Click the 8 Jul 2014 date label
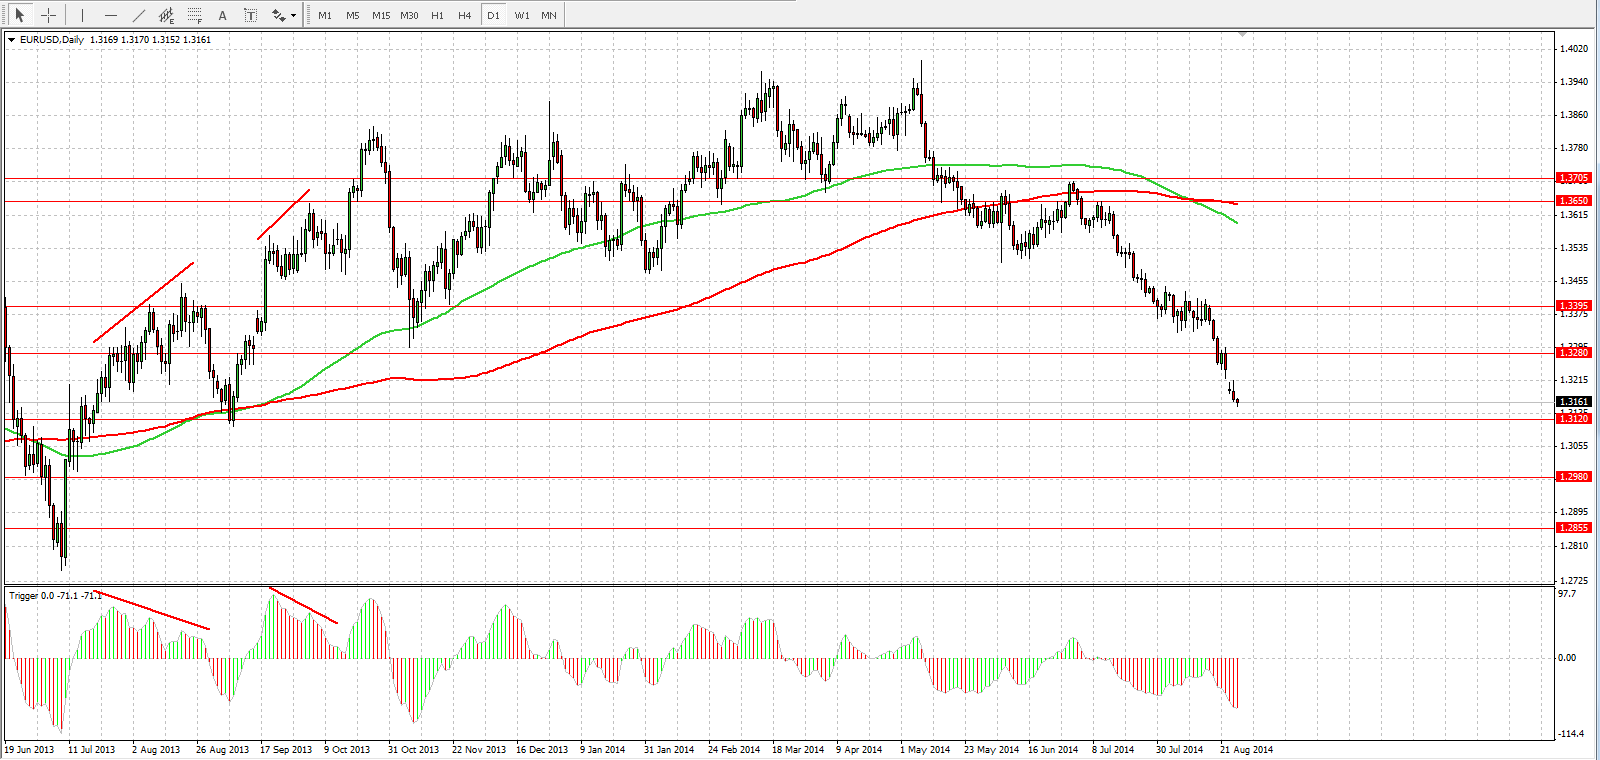This screenshot has height=760, width=1600. tap(1113, 749)
